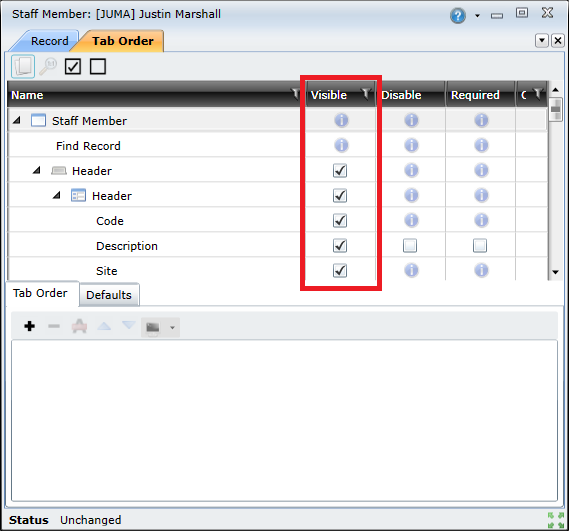Image resolution: width=569 pixels, height=531 pixels.
Task: Switch to the Record tab
Action: 49,41
